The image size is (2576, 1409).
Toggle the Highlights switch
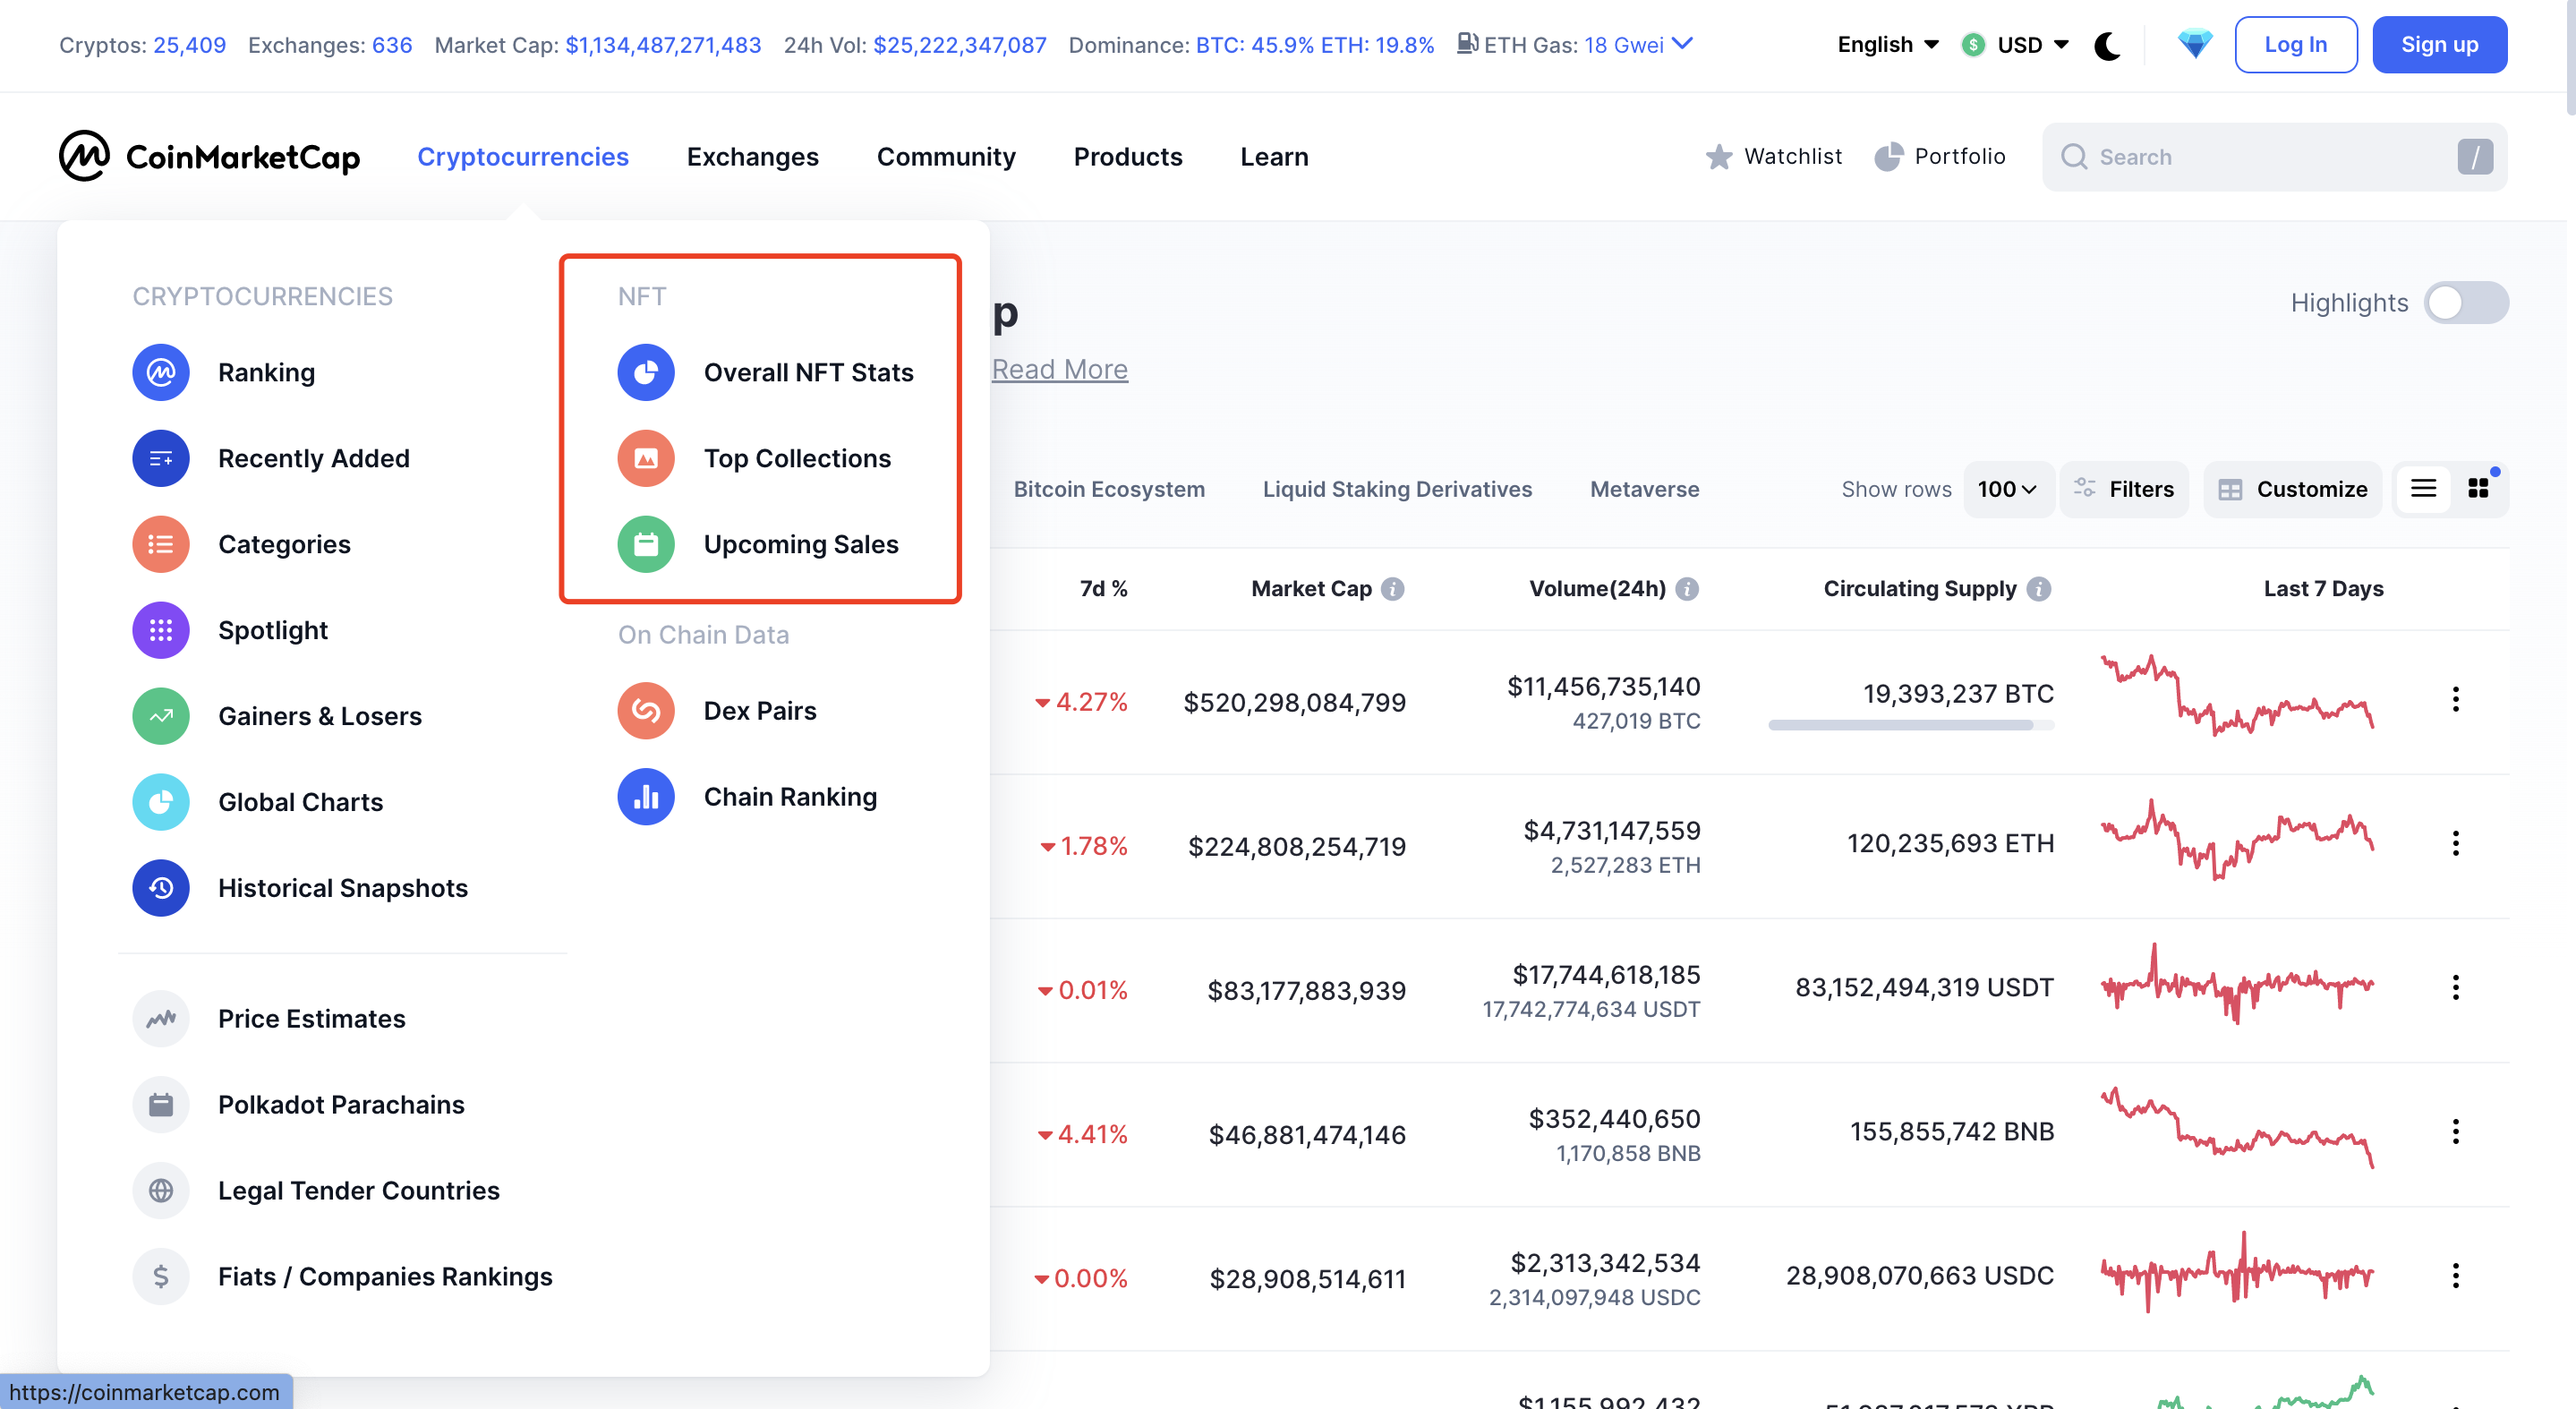coord(2465,303)
